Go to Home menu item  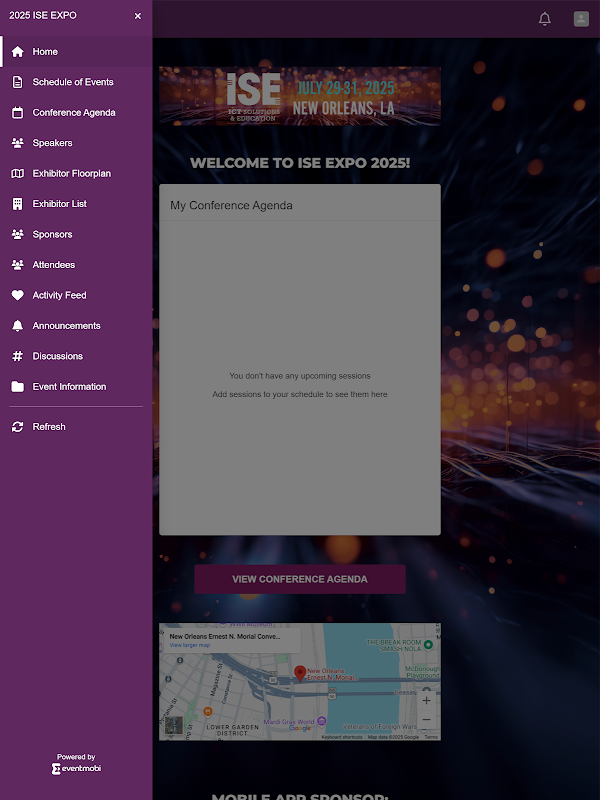(76, 52)
